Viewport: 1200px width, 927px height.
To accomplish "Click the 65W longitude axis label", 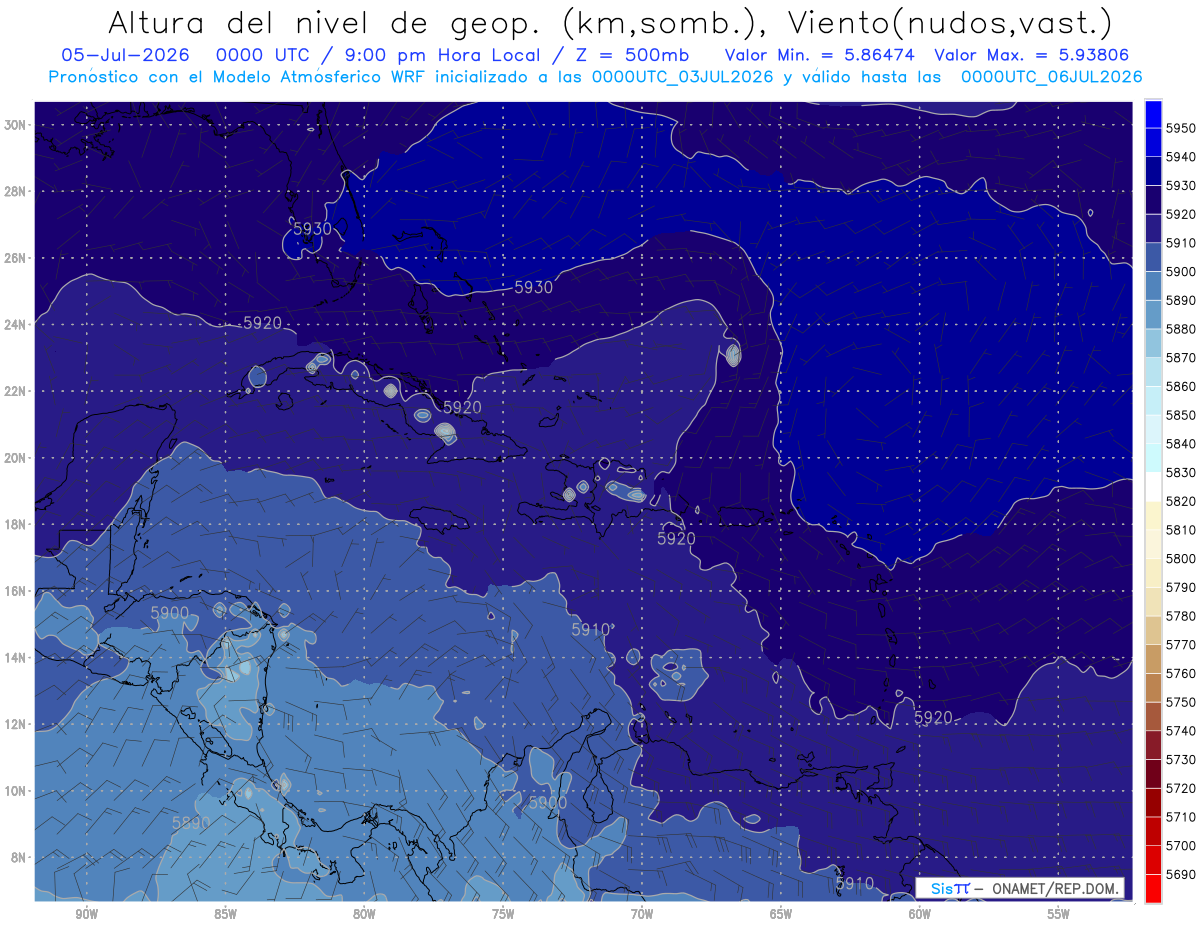I will pos(781,914).
